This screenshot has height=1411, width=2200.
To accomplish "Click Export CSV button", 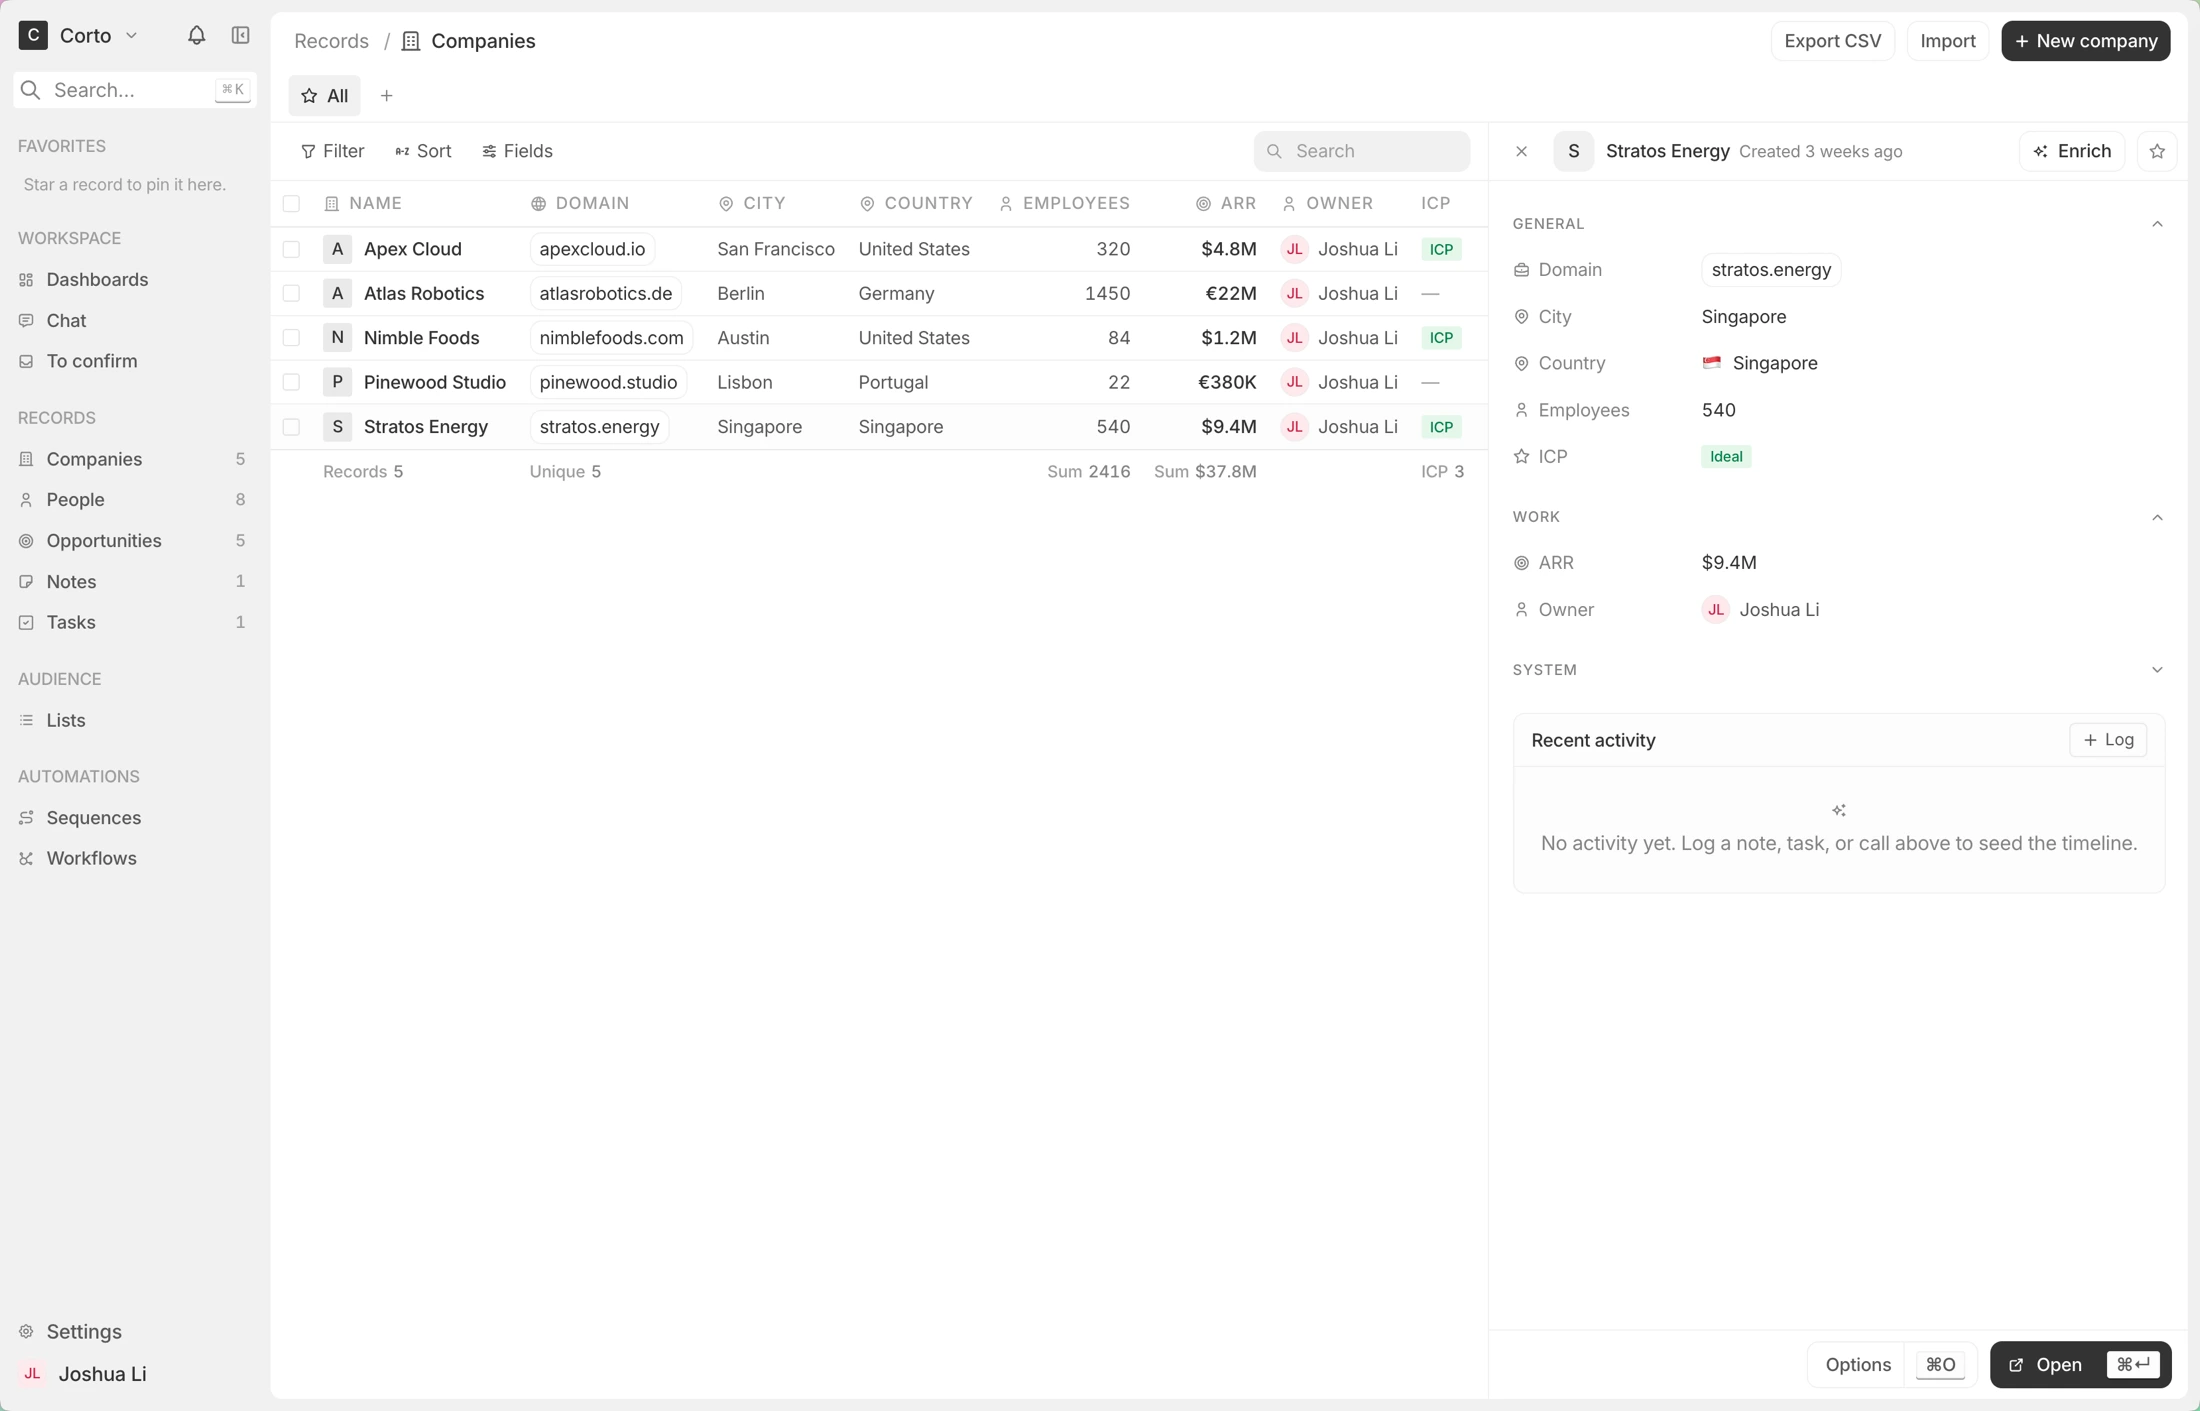I will tap(1832, 41).
